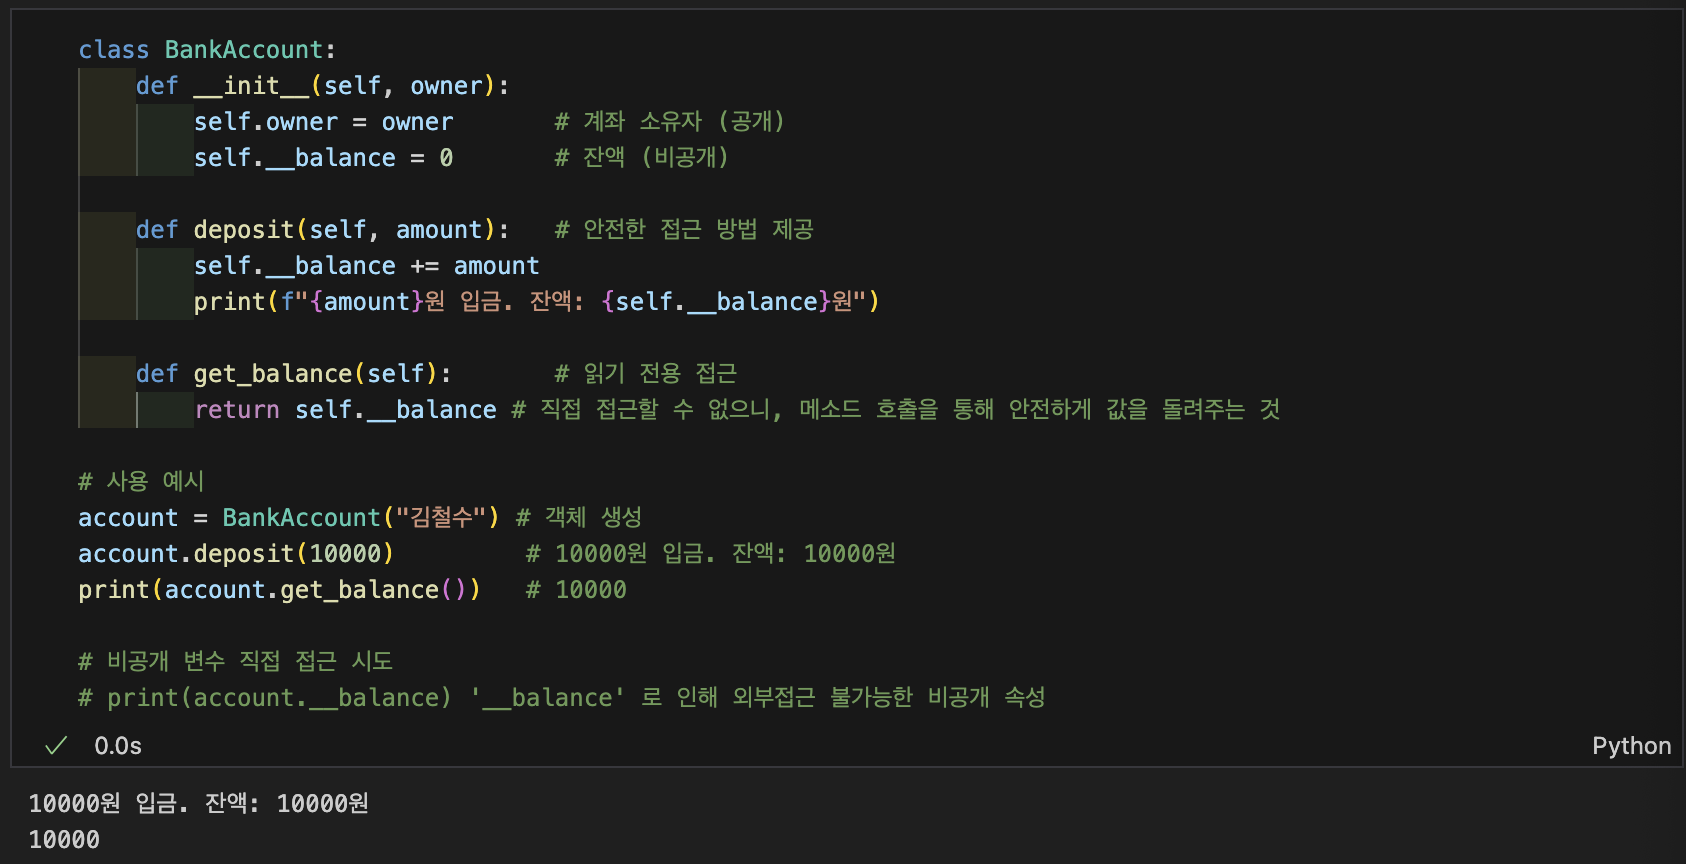The width and height of the screenshot is (1686, 864).
Task: Click the '# 읽기 전용 접근' comment
Action: click(x=646, y=374)
